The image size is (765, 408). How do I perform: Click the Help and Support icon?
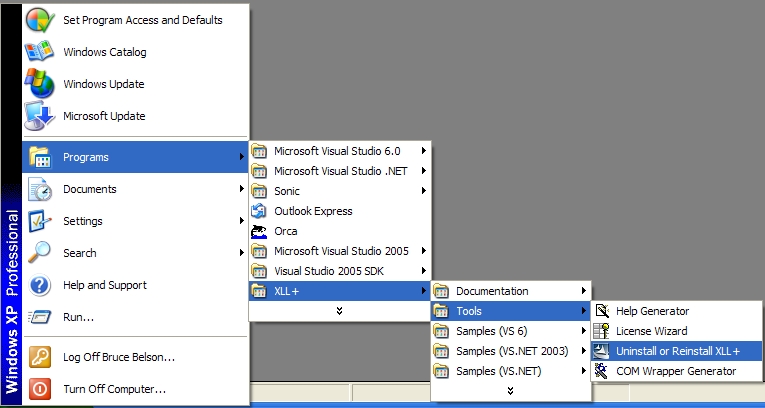click(40, 285)
